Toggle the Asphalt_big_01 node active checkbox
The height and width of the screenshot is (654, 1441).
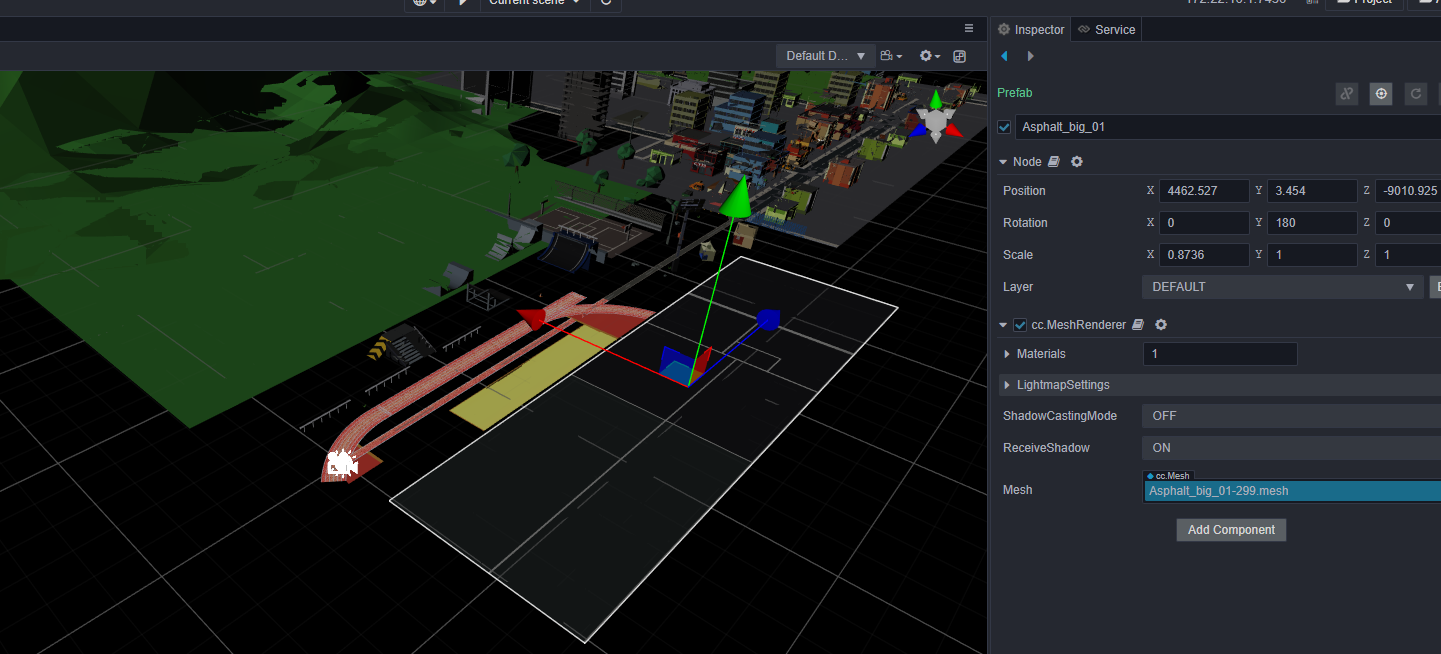click(x=1005, y=127)
